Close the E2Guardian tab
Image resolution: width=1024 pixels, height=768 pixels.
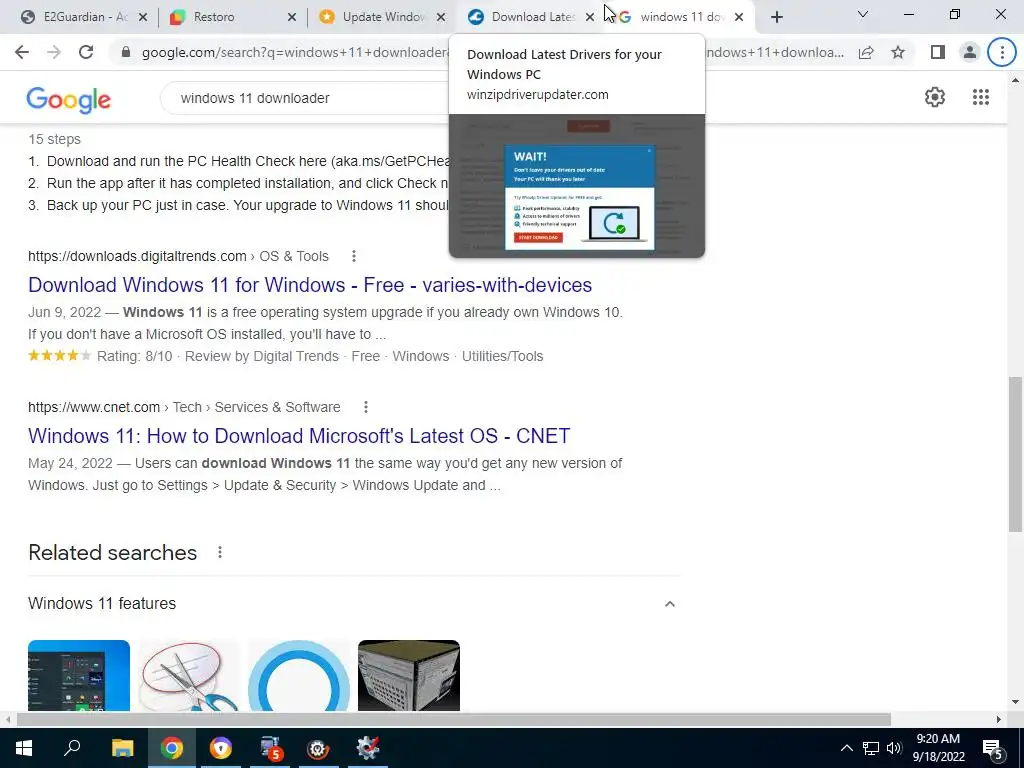click(x=143, y=17)
